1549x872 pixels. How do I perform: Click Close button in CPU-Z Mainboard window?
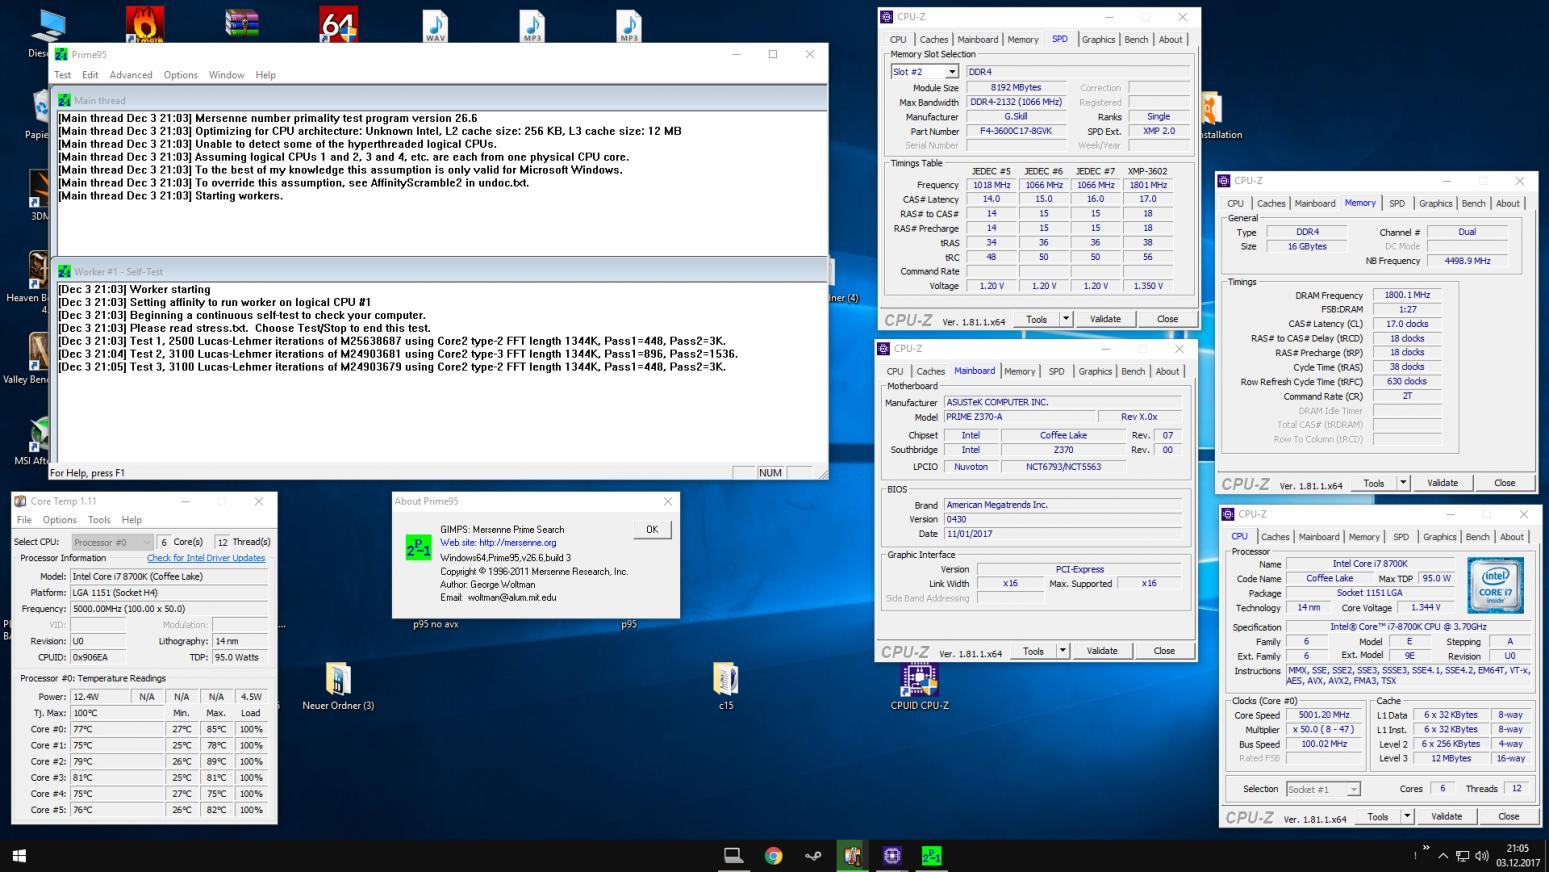[x=1164, y=651]
